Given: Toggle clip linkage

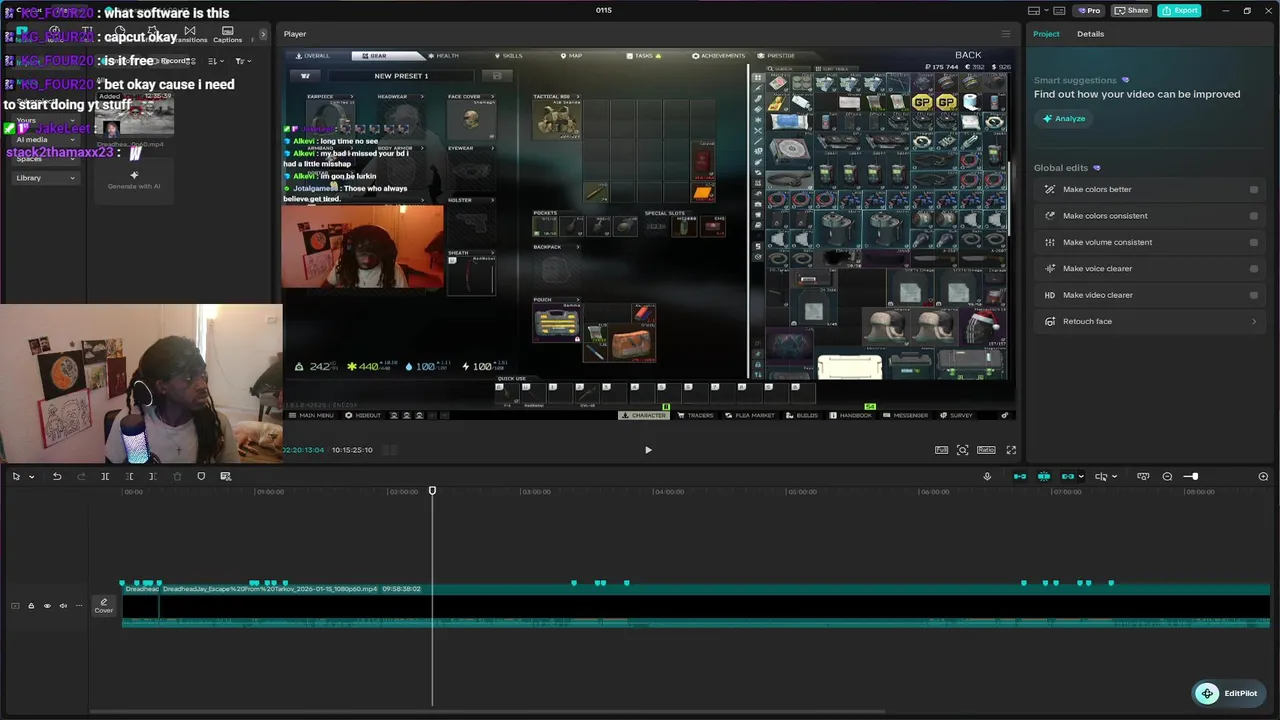Looking at the screenshot, I should (1067, 476).
